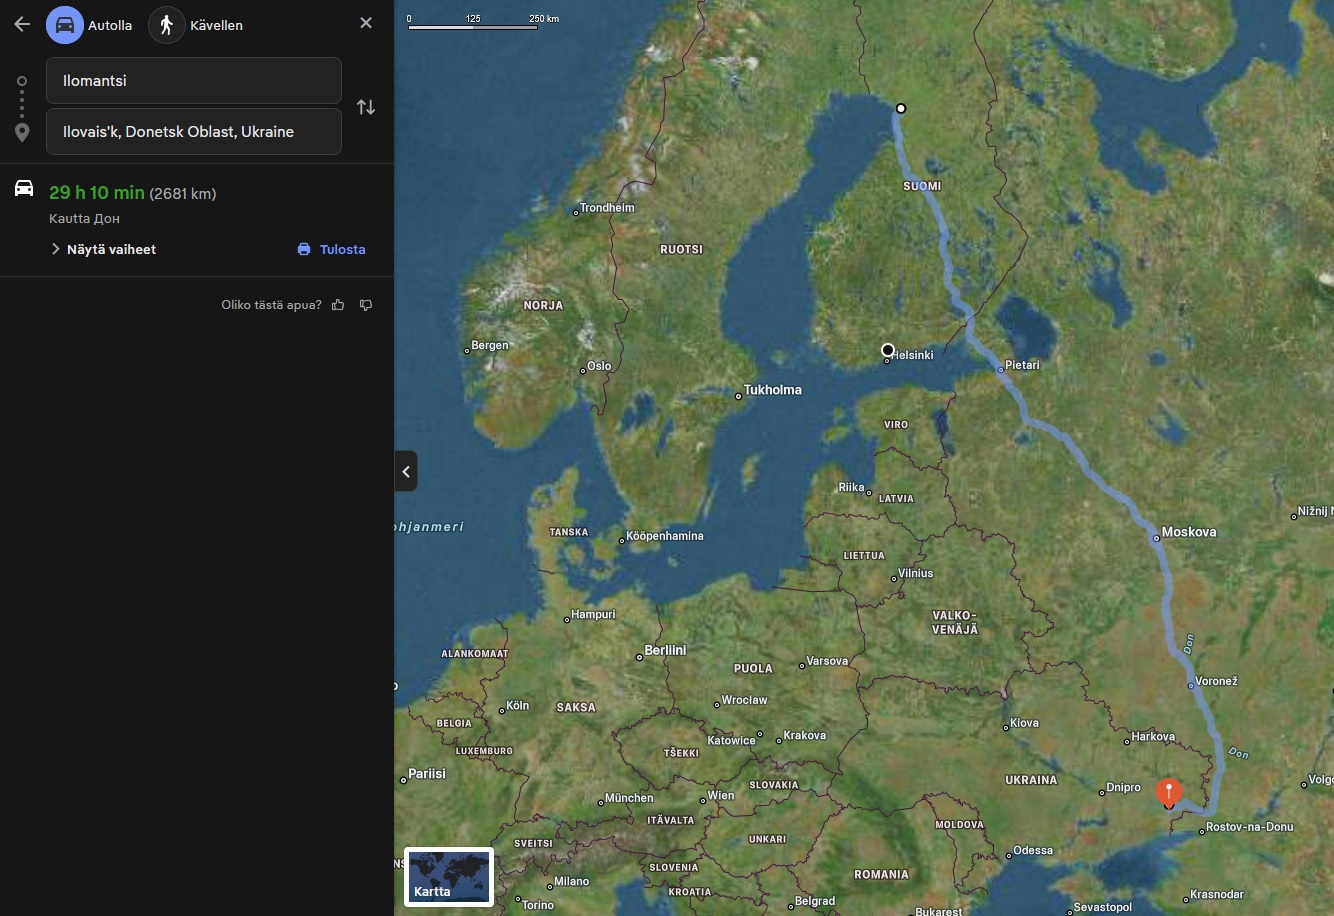Go back using the left arrow
This screenshot has height=916, width=1334.
tap(22, 24)
